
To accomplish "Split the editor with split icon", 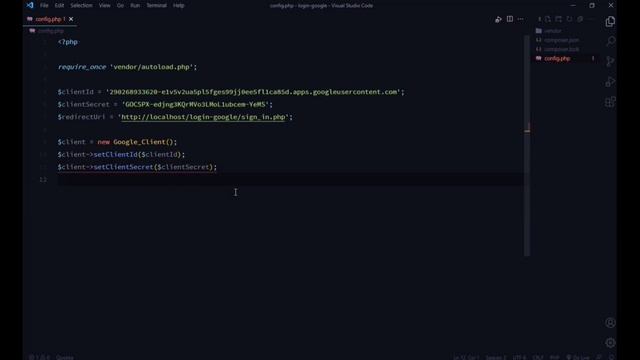I will tap(510, 19).
